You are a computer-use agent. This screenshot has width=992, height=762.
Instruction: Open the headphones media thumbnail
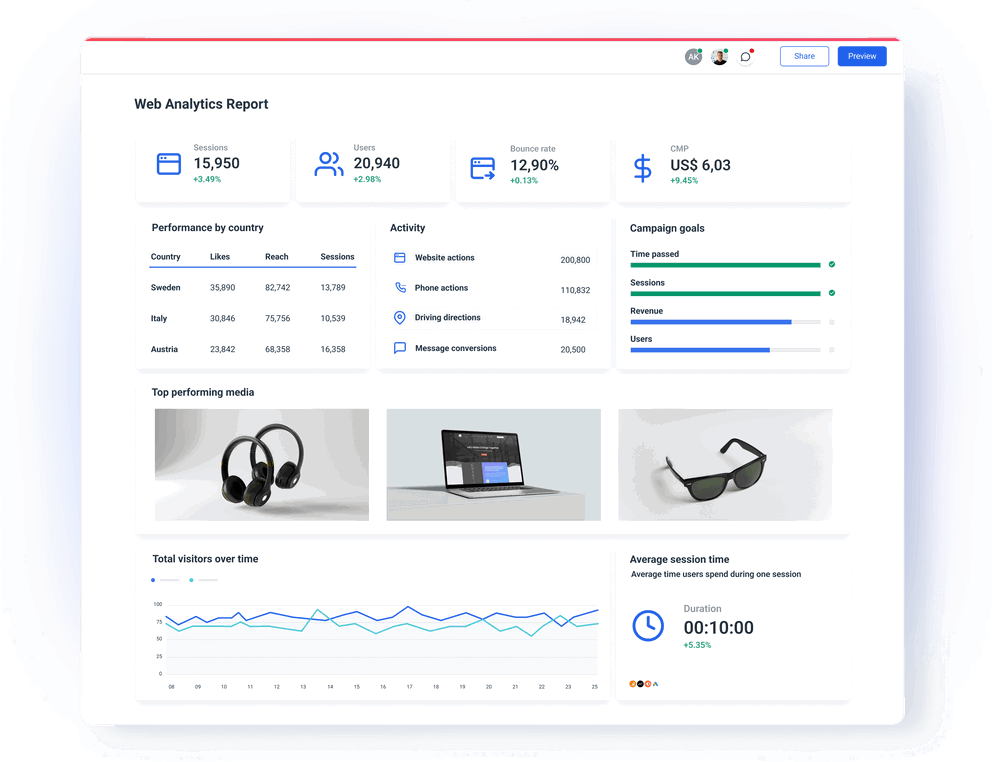click(x=261, y=464)
